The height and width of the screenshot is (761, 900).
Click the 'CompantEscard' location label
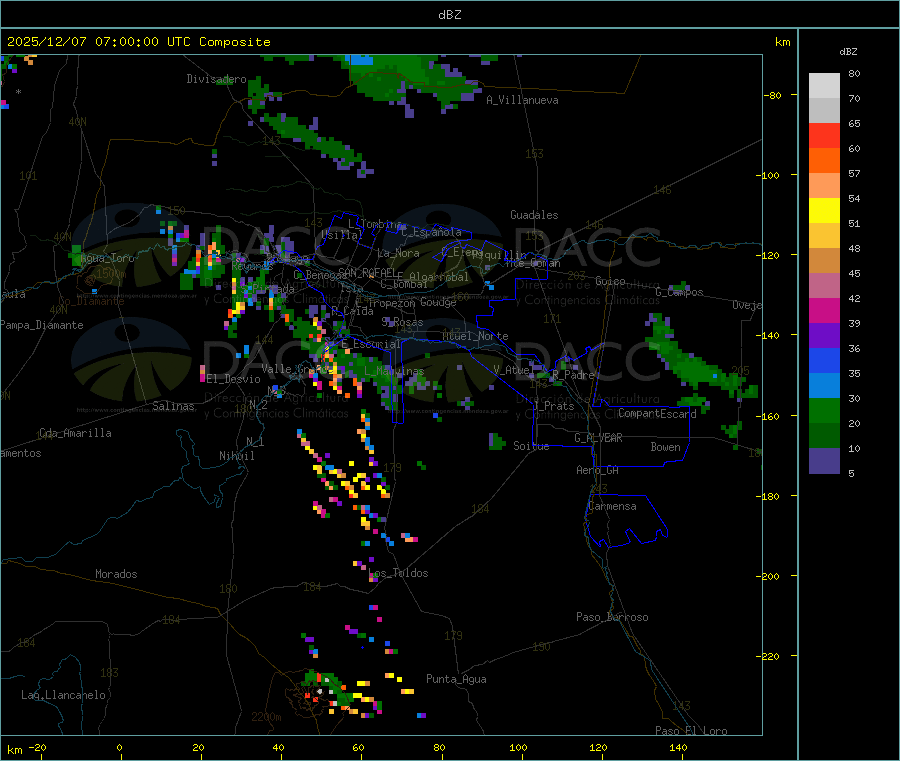pyautogui.click(x=657, y=414)
